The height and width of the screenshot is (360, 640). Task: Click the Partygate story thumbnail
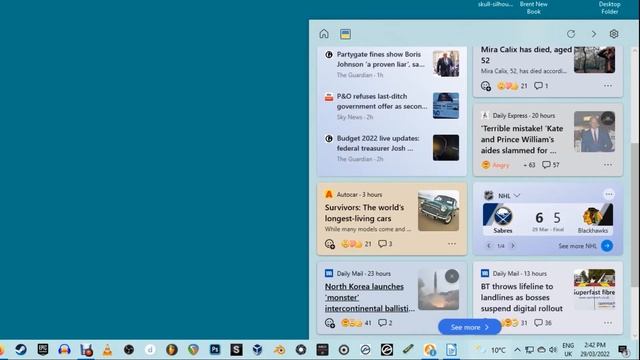(446, 64)
